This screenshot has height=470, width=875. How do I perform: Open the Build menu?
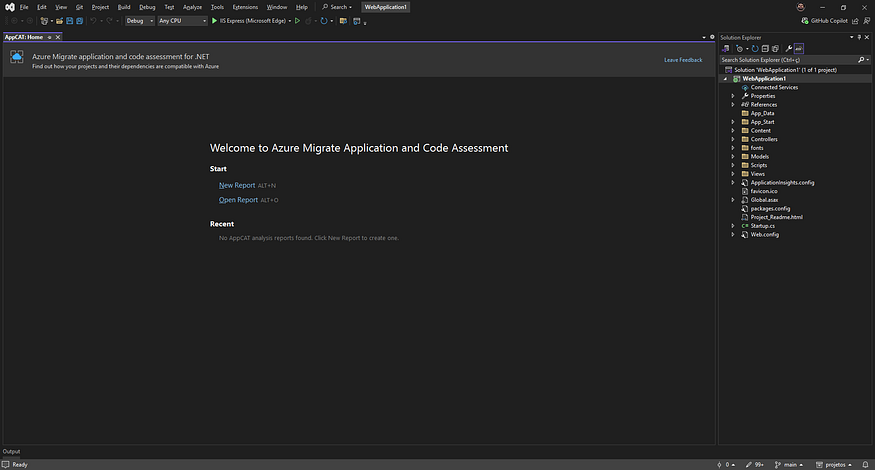[x=124, y=7]
